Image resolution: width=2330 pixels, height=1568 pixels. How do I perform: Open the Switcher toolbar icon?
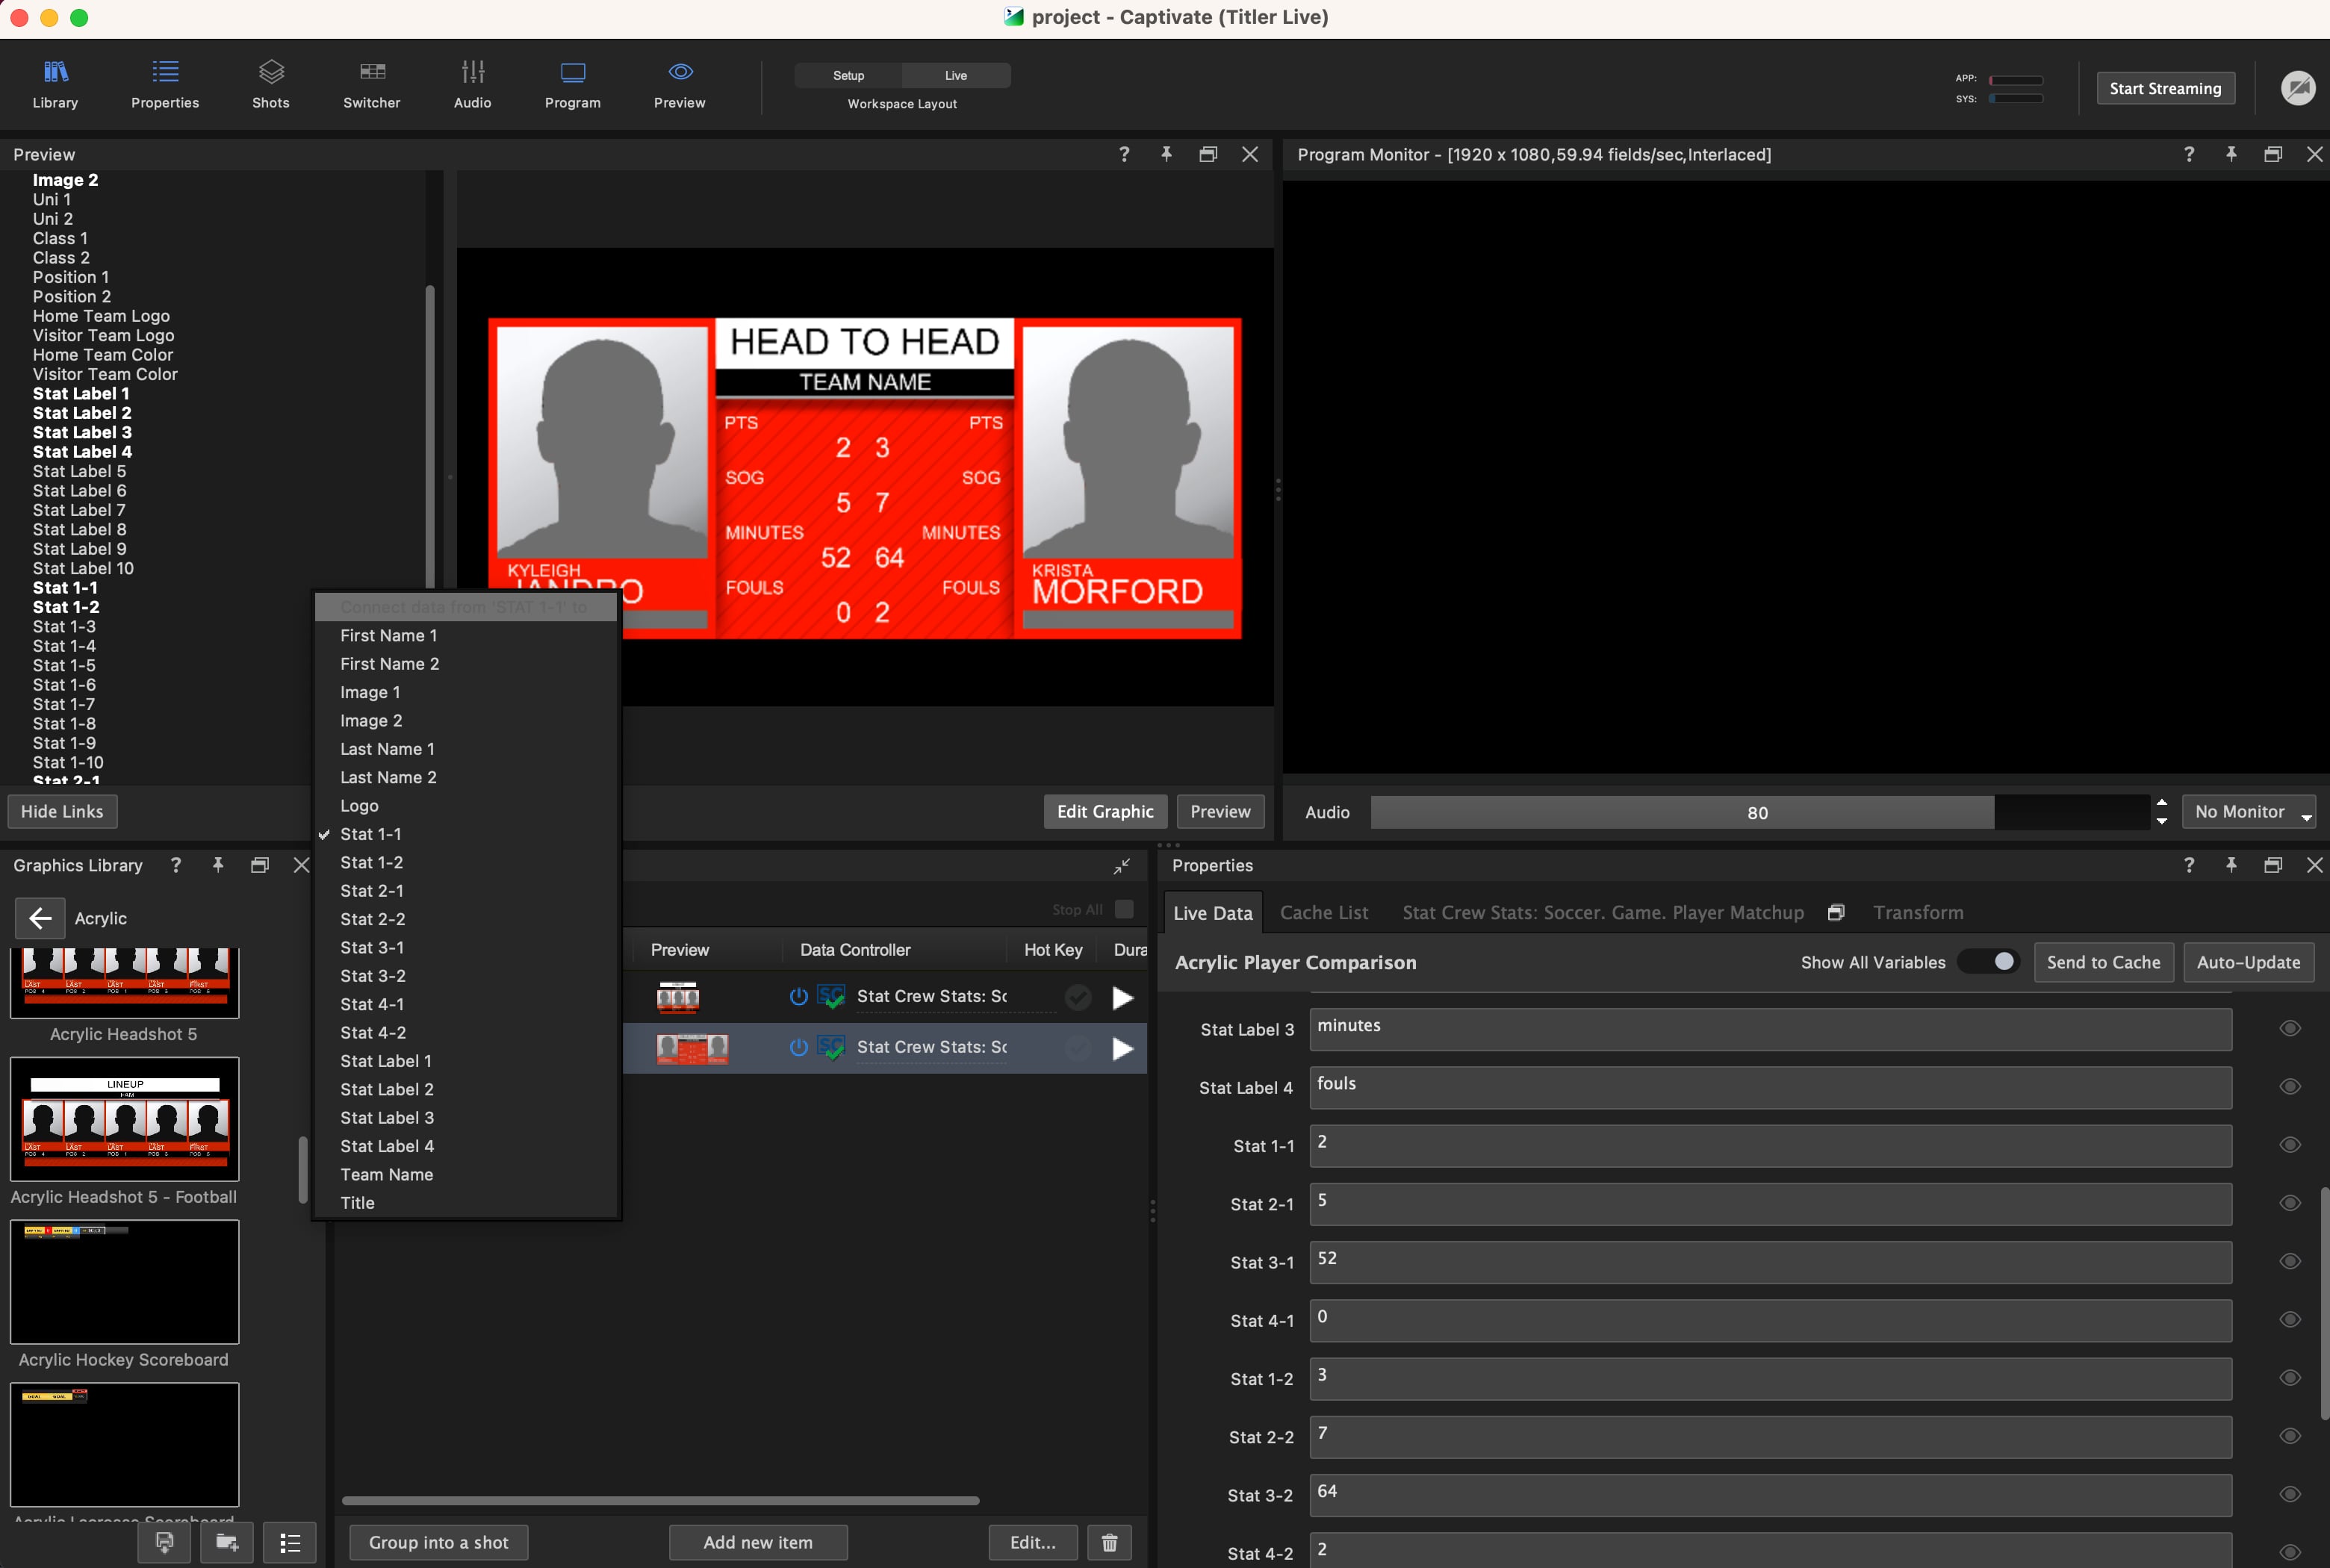click(x=372, y=84)
